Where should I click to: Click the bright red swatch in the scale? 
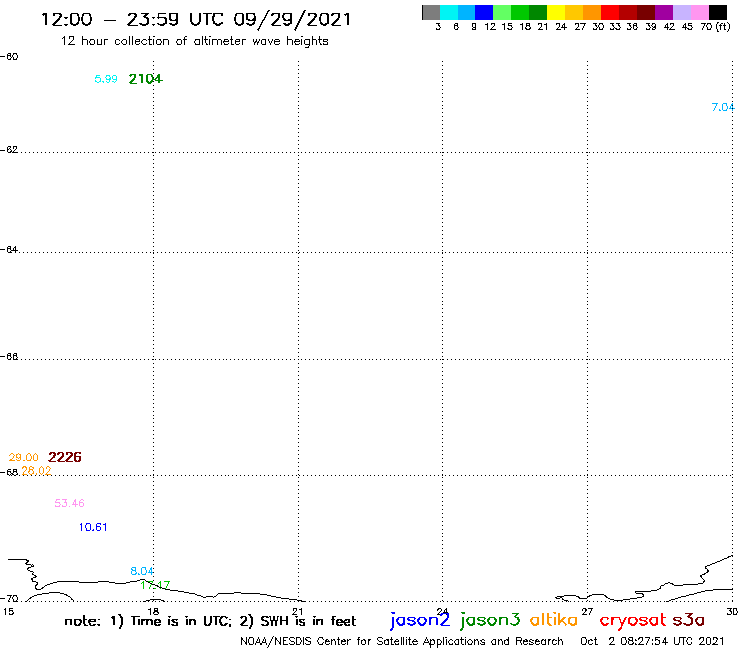pos(610,12)
